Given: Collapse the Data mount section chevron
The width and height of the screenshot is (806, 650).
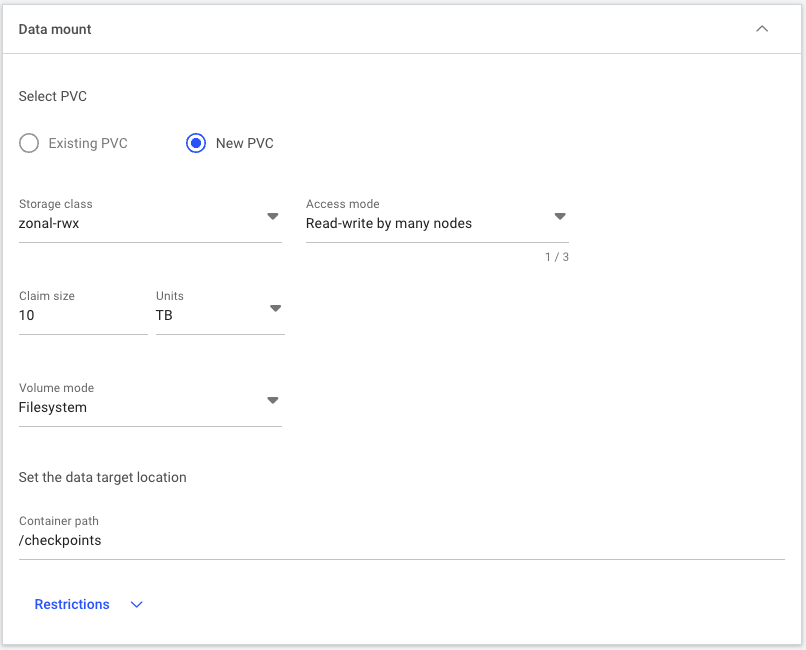Looking at the screenshot, I should click(x=762, y=29).
